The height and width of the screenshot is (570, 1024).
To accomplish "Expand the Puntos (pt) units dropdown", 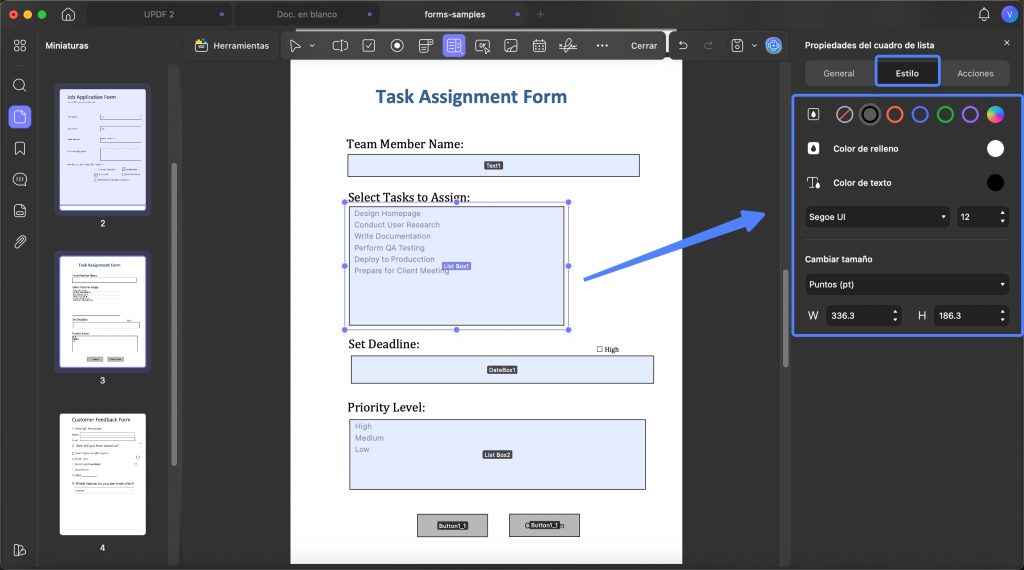I will (x=906, y=285).
